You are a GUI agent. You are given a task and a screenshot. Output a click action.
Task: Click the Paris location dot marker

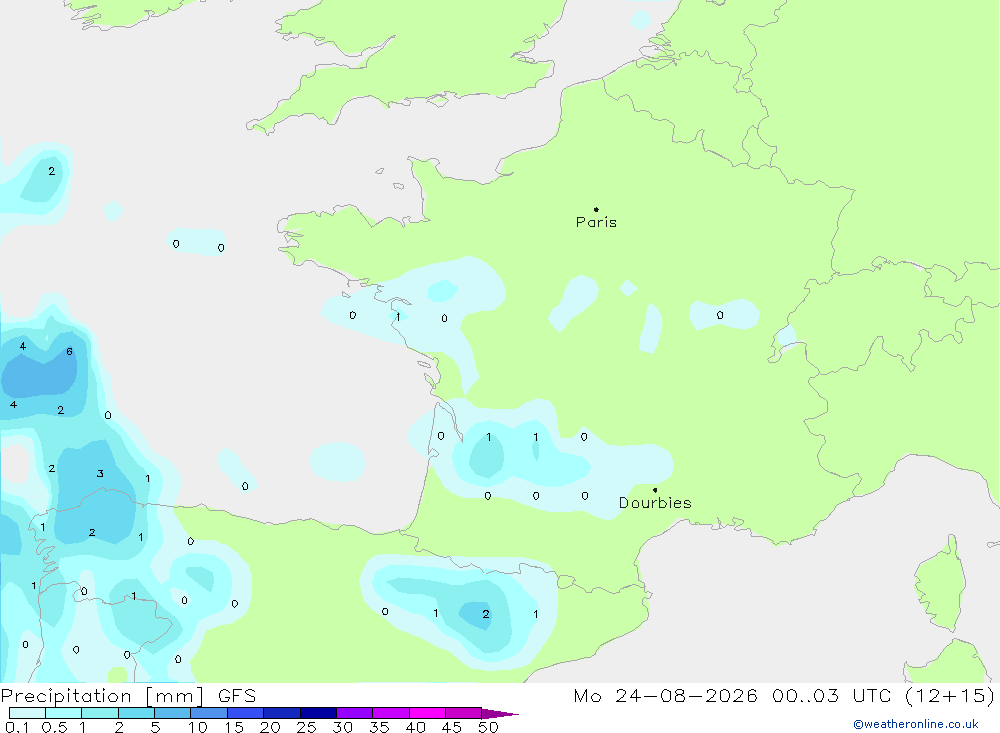click(596, 209)
